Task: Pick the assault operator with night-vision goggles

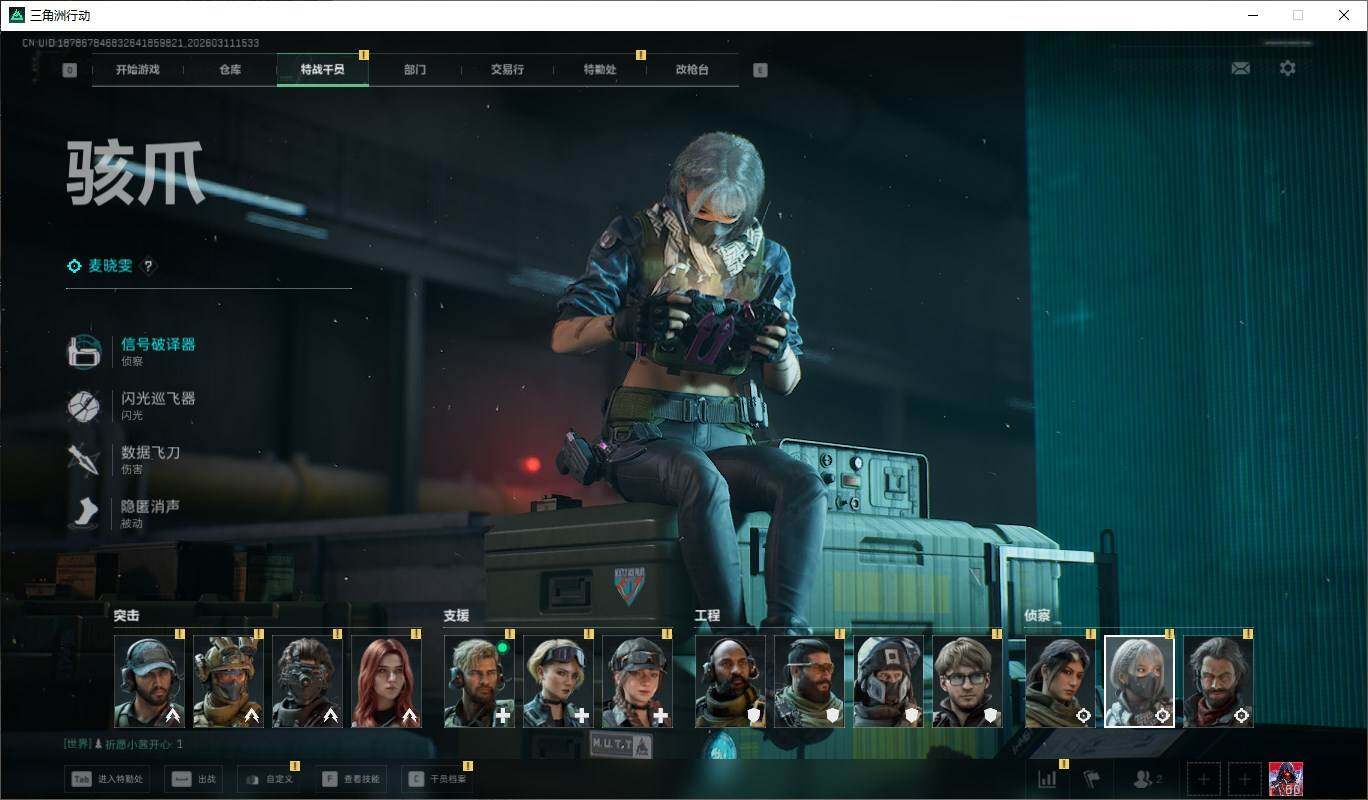Action: pos(307,682)
